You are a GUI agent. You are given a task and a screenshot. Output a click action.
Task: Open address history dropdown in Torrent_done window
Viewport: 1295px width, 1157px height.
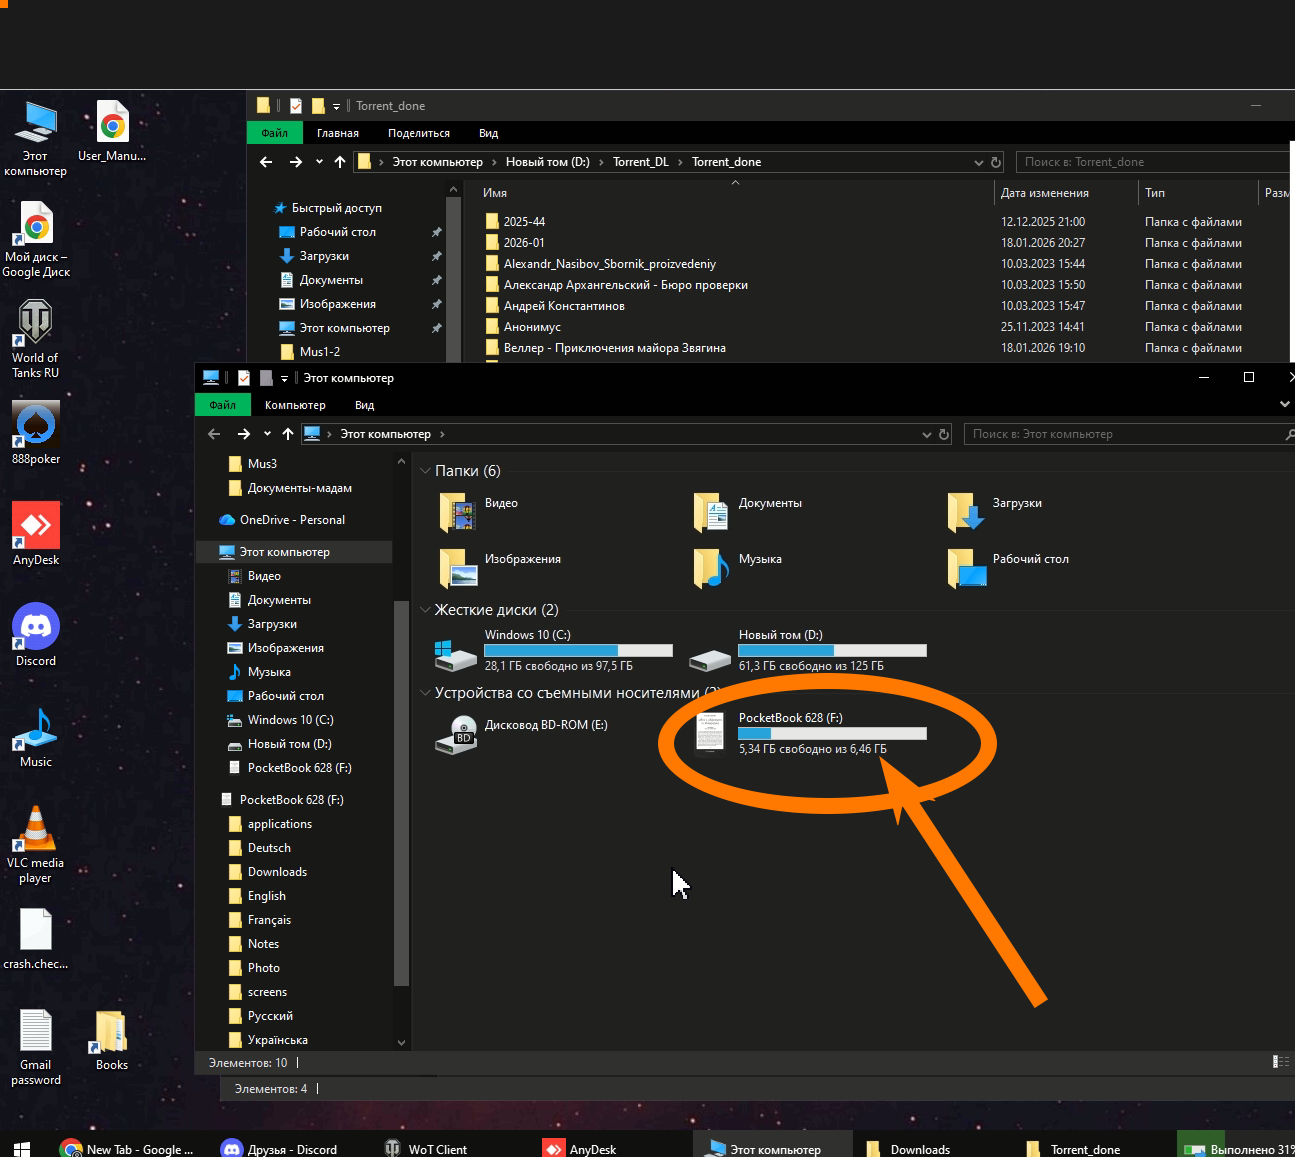tap(978, 162)
